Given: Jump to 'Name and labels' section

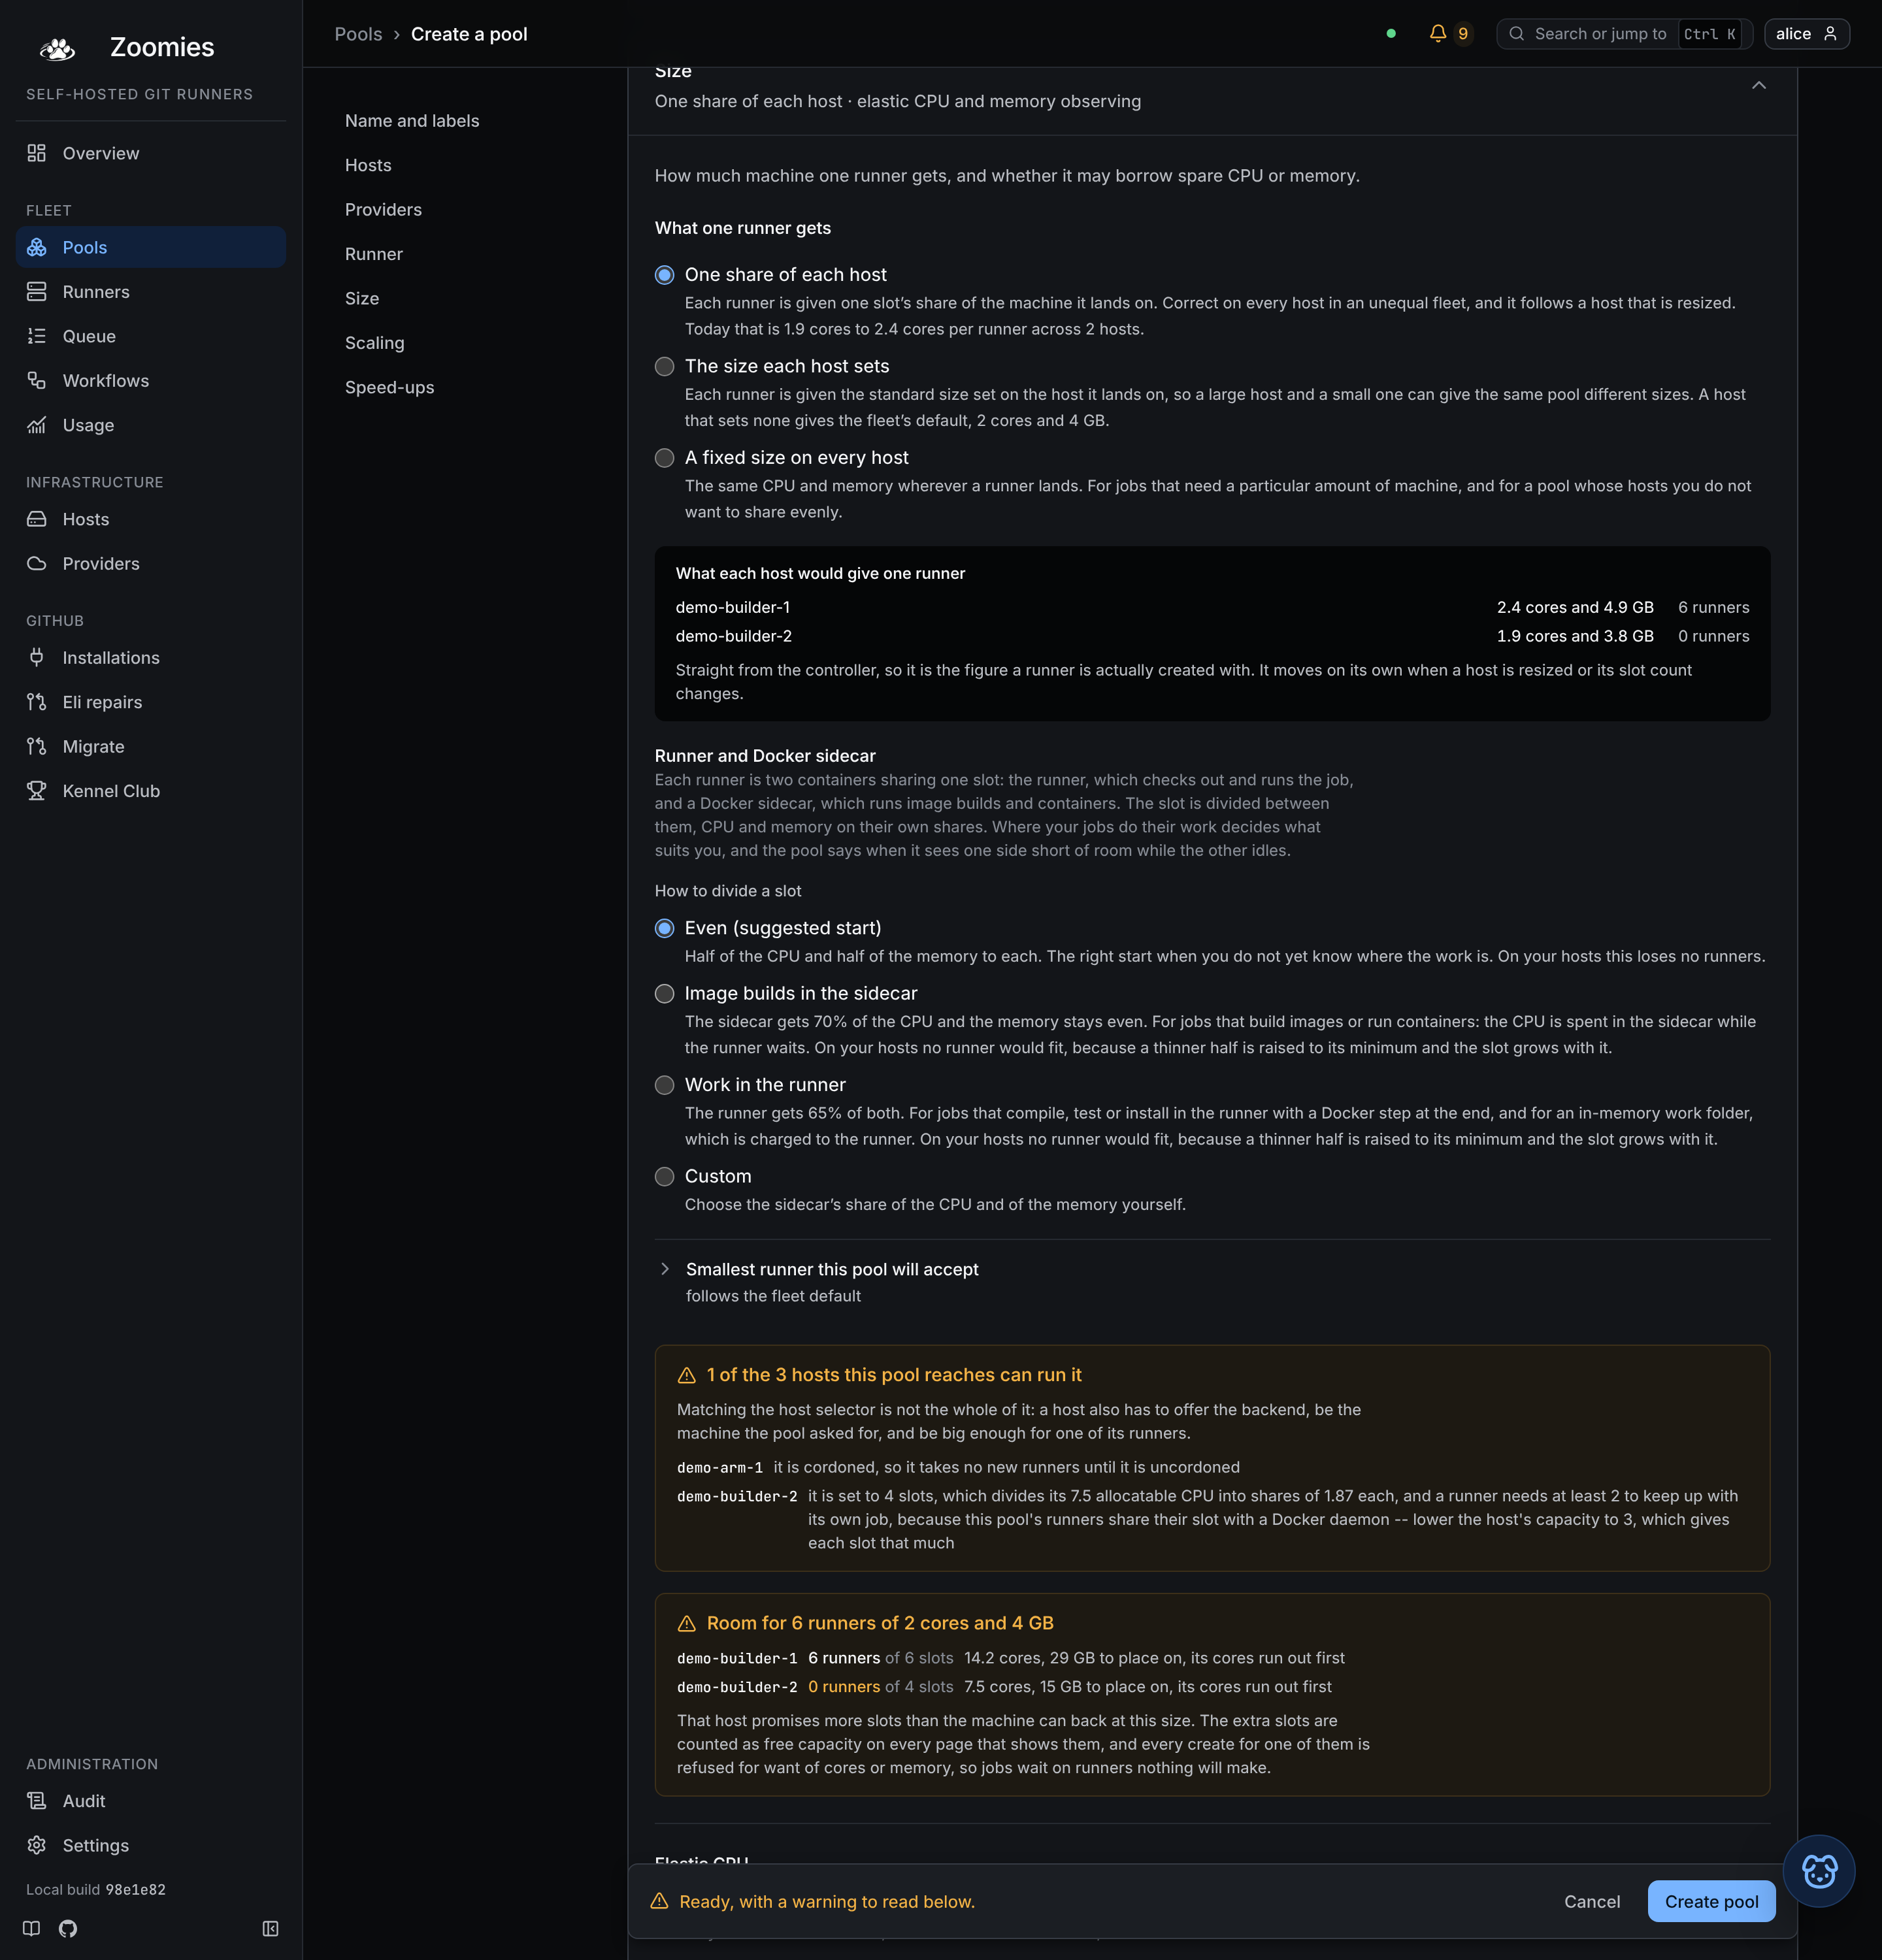Looking at the screenshot, I should pos(412,121).
